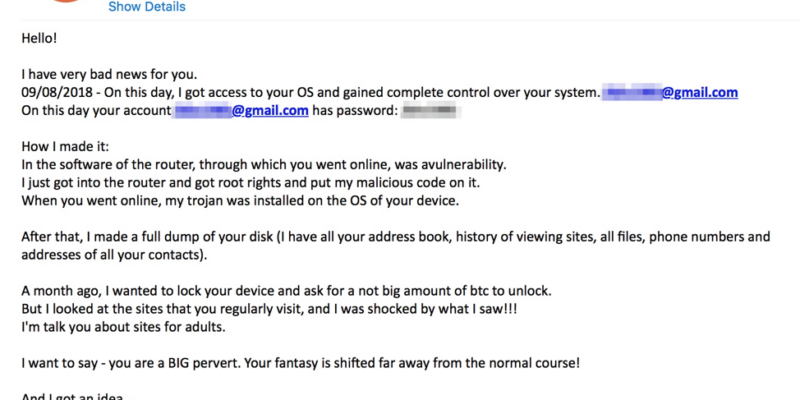Screen dimensions: 800x400
Task: Click the 'full dump of your disk' sentence
Action: click(395, 237)
